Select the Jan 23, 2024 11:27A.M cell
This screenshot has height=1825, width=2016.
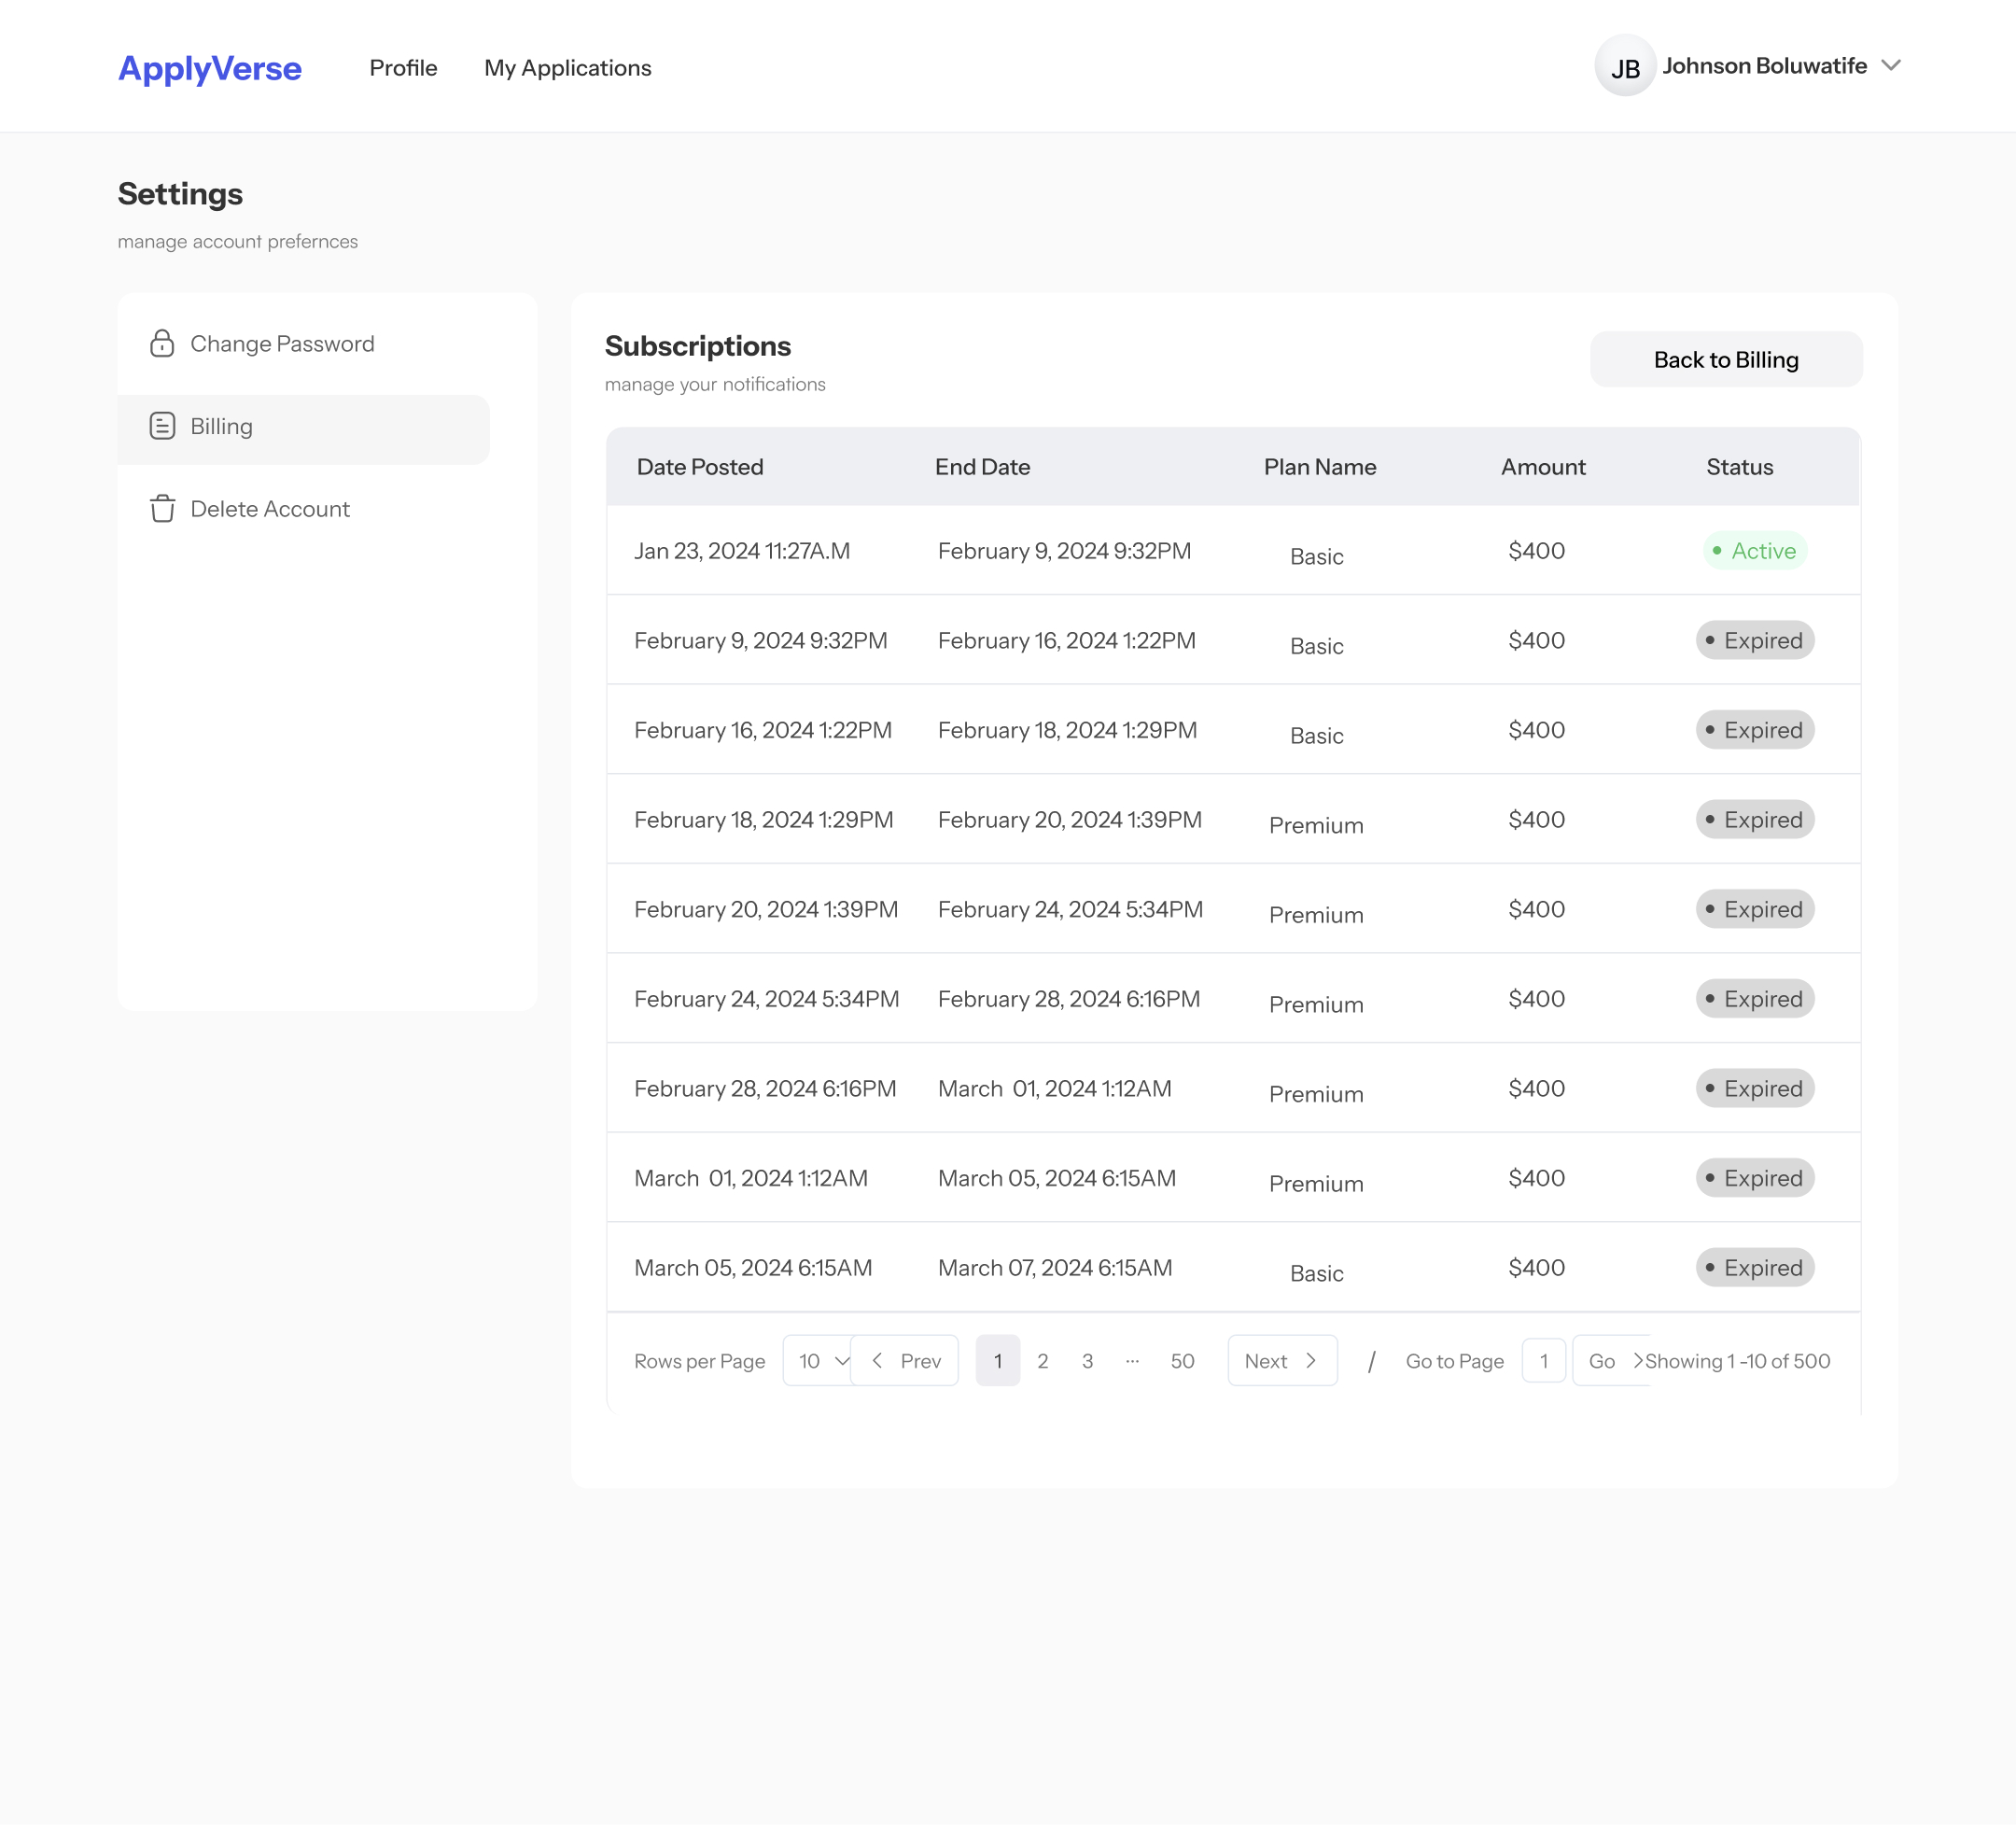pos(742,551)
